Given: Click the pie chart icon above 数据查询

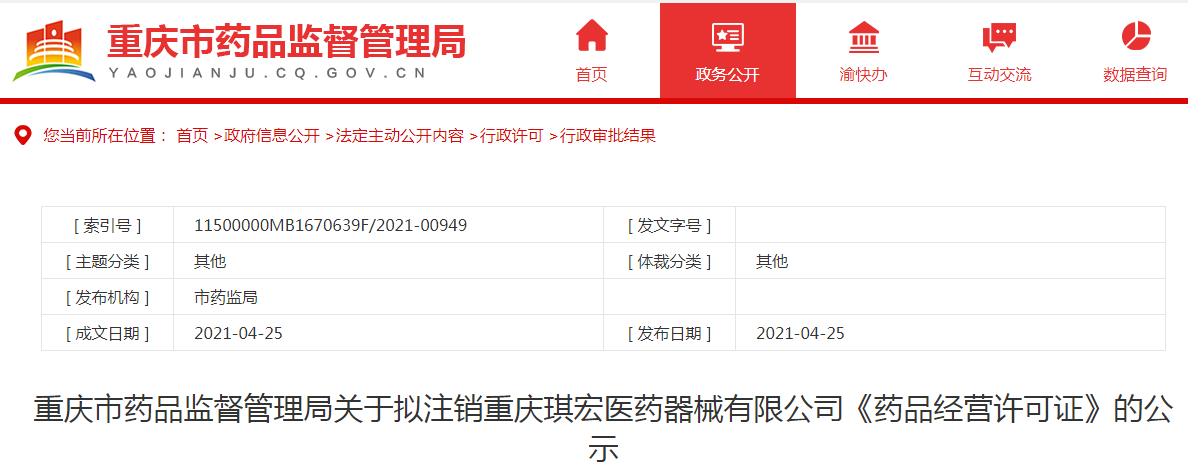Looking at the screenshot, I should 1135,36.
